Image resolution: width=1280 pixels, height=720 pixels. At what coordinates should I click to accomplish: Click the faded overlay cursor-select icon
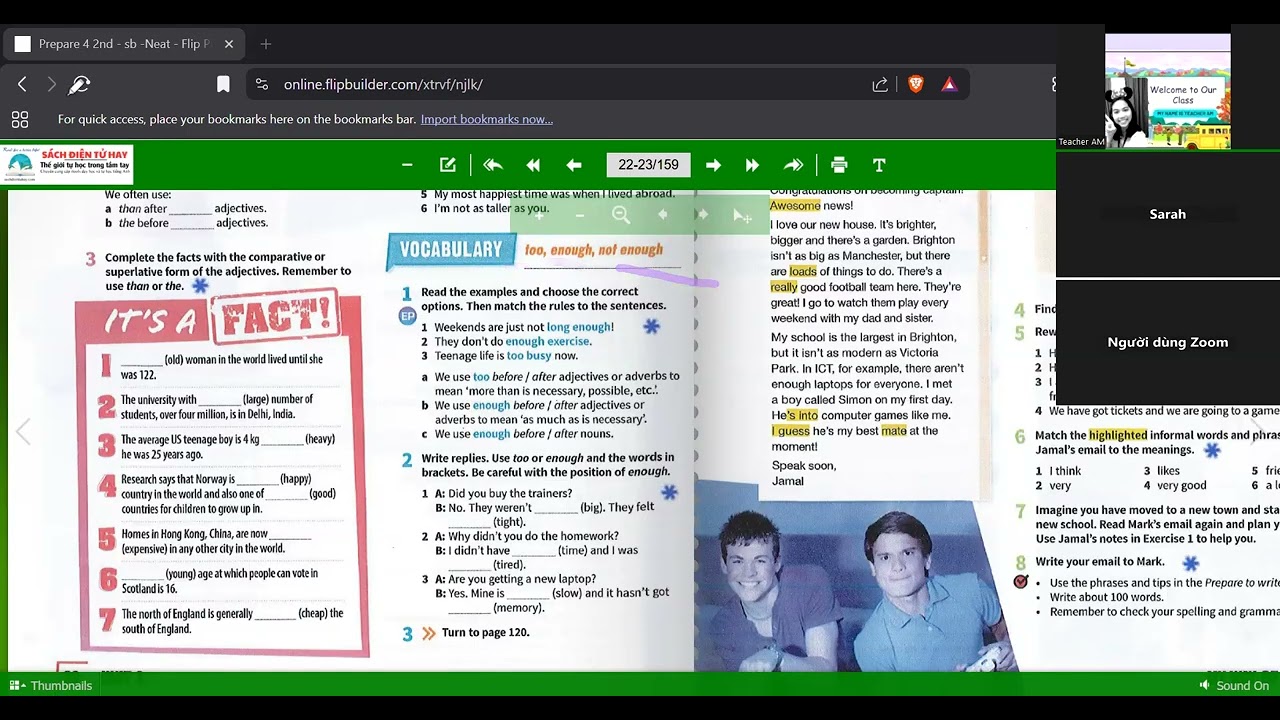[x=742, y=215]
